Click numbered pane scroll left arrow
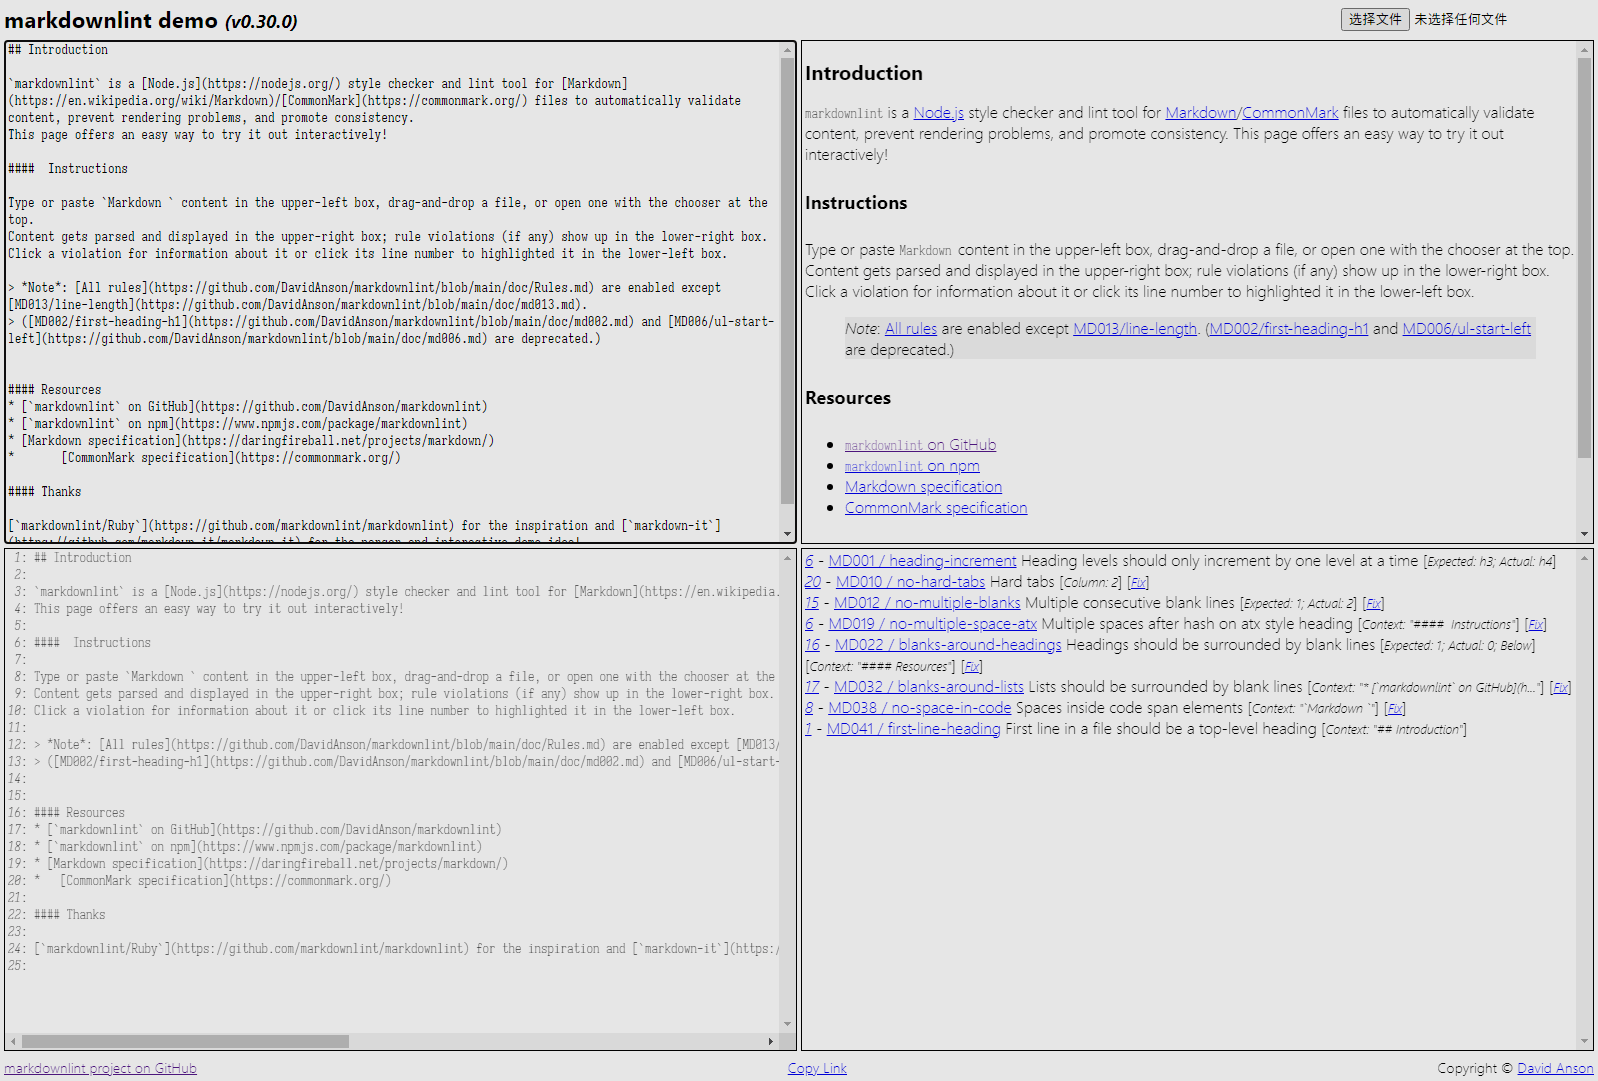Viewport: 1598px width, 1081px height. [x=13, y=1041]
